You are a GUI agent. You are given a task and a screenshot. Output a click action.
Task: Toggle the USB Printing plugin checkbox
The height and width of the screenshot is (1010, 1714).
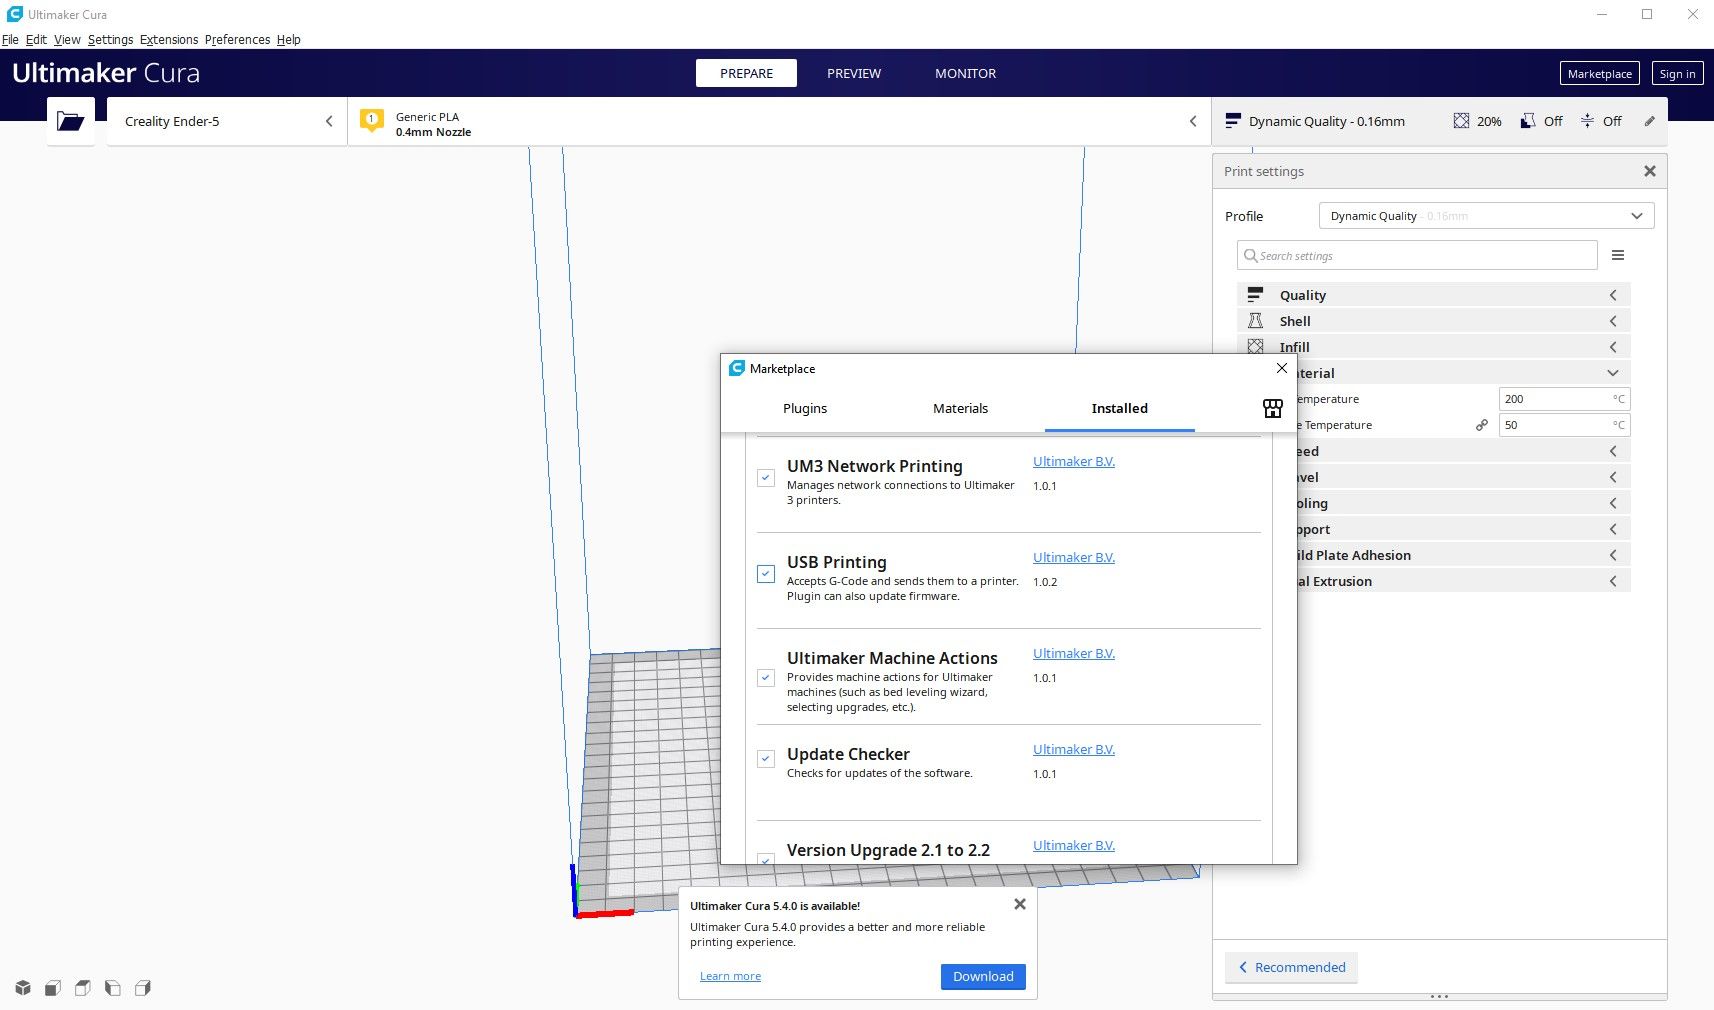pyautogui.click(x=766, y=574)
